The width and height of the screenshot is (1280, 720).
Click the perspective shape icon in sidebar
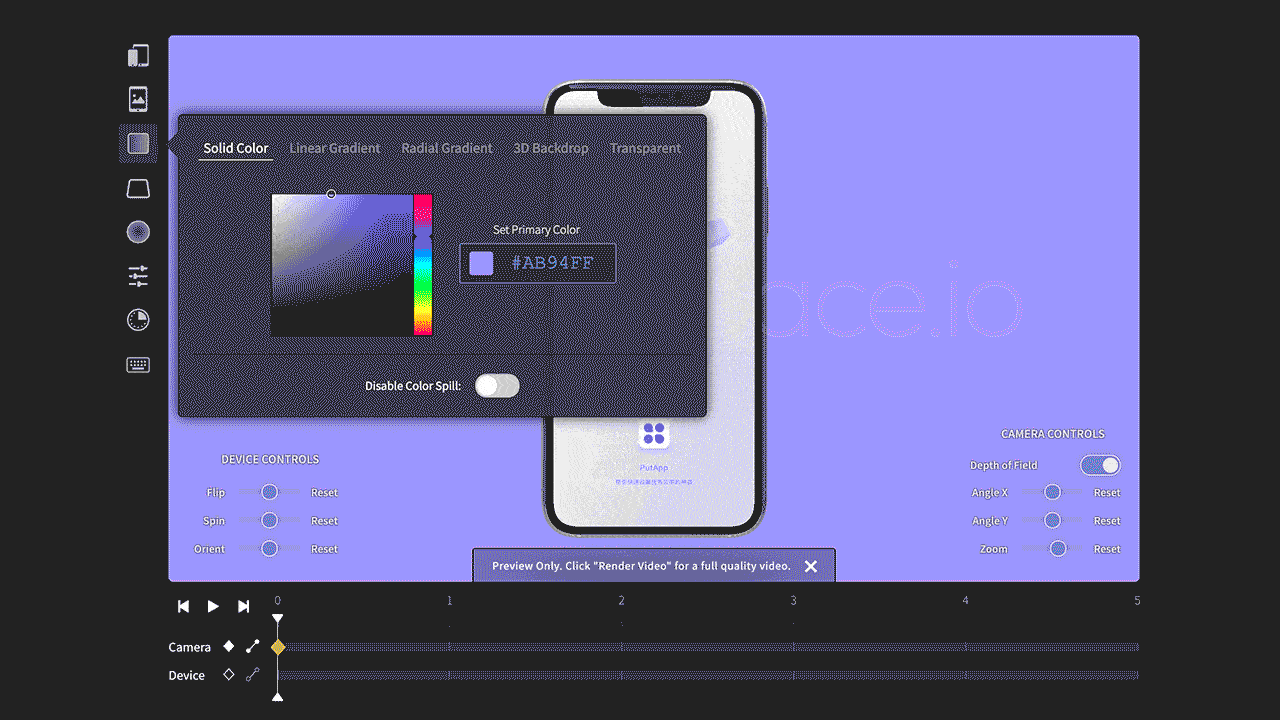pos(138,189)
